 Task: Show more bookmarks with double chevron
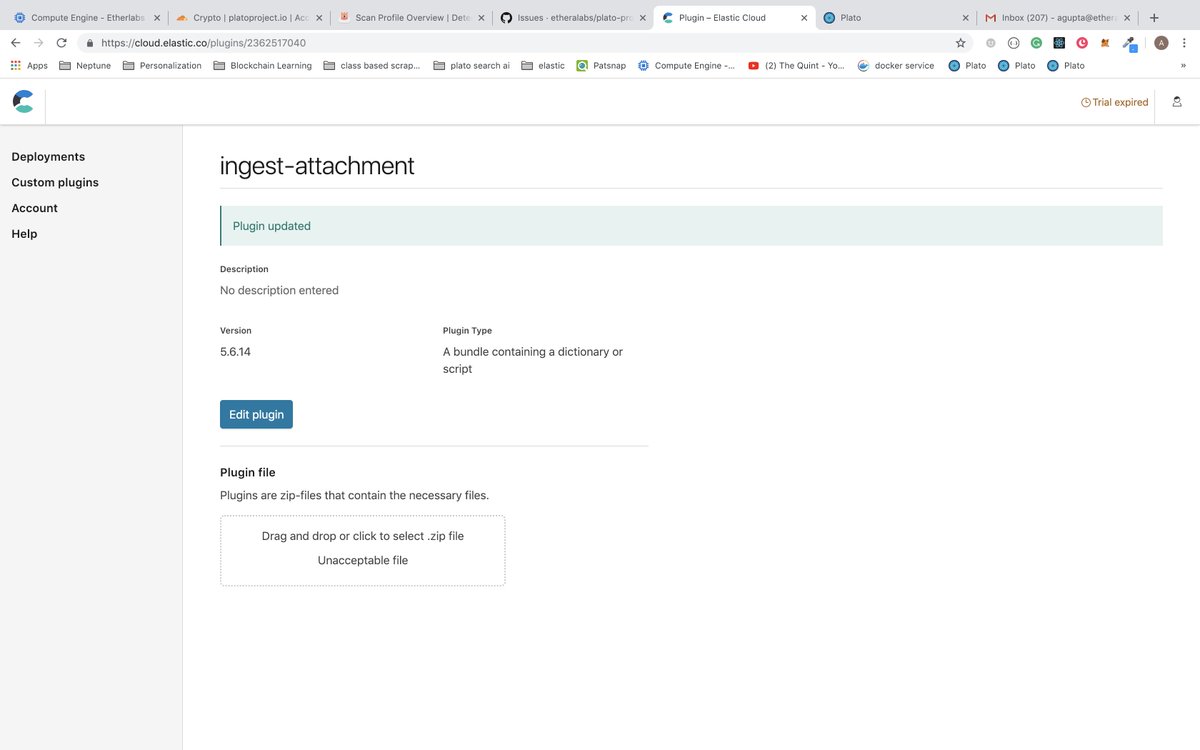coord(1183,65)
